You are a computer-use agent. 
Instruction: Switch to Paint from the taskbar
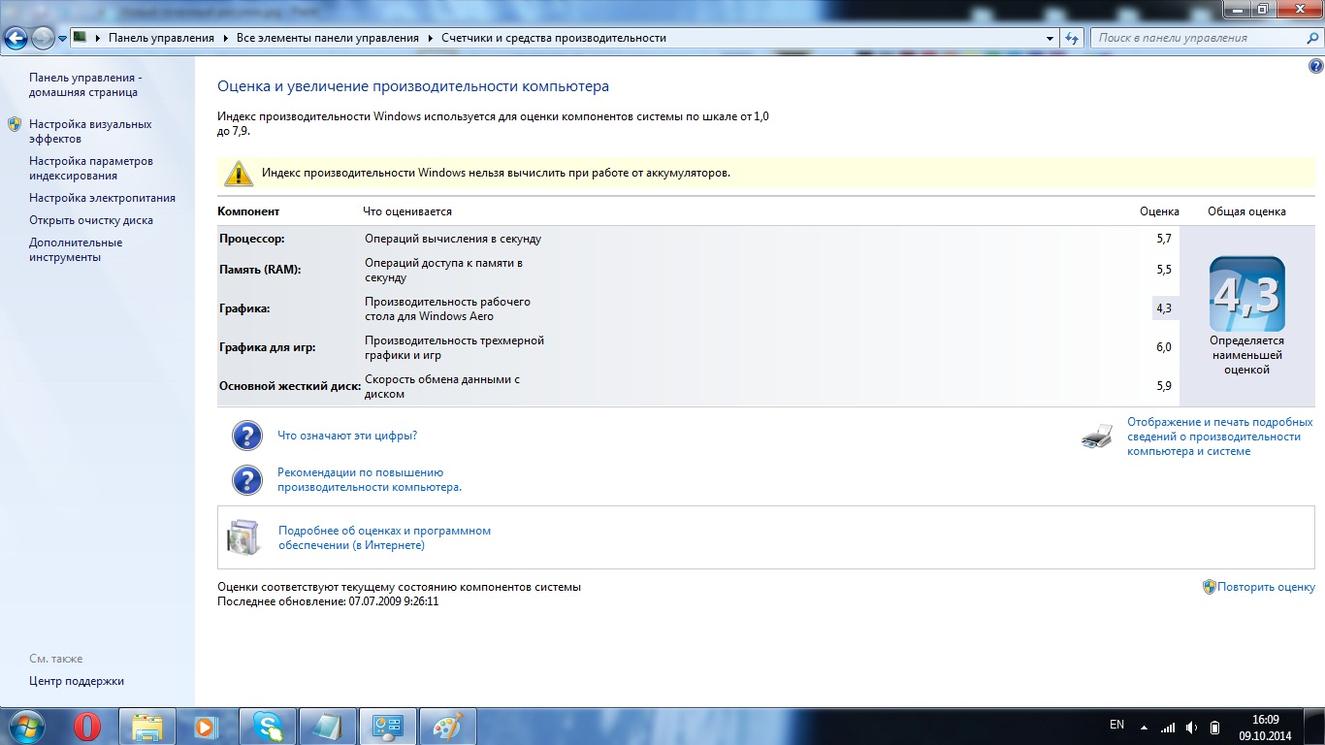click(447, 727)
